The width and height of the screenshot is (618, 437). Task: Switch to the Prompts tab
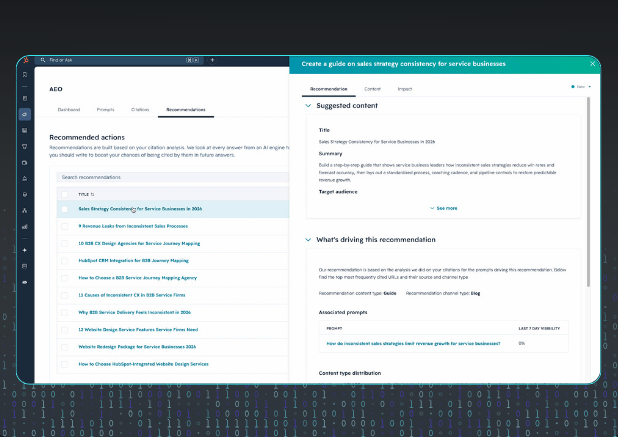pyautogui.click(x=105, y=110)
